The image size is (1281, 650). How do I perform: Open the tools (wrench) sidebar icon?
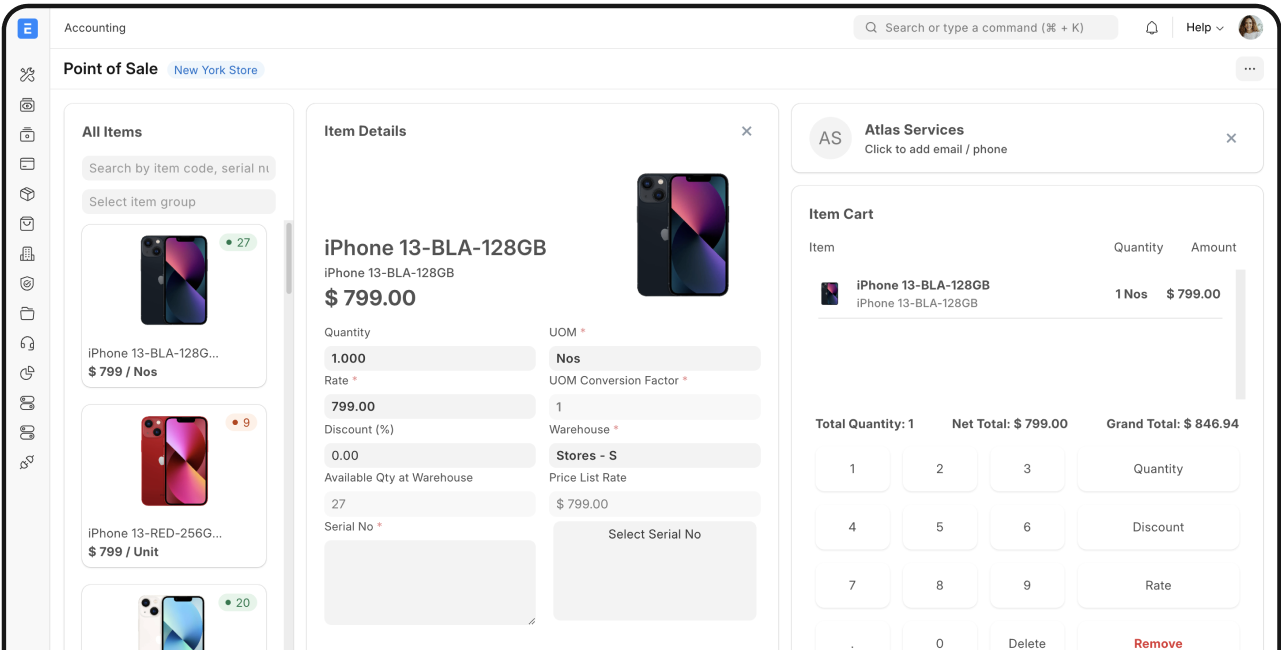(x=27, y=75)
